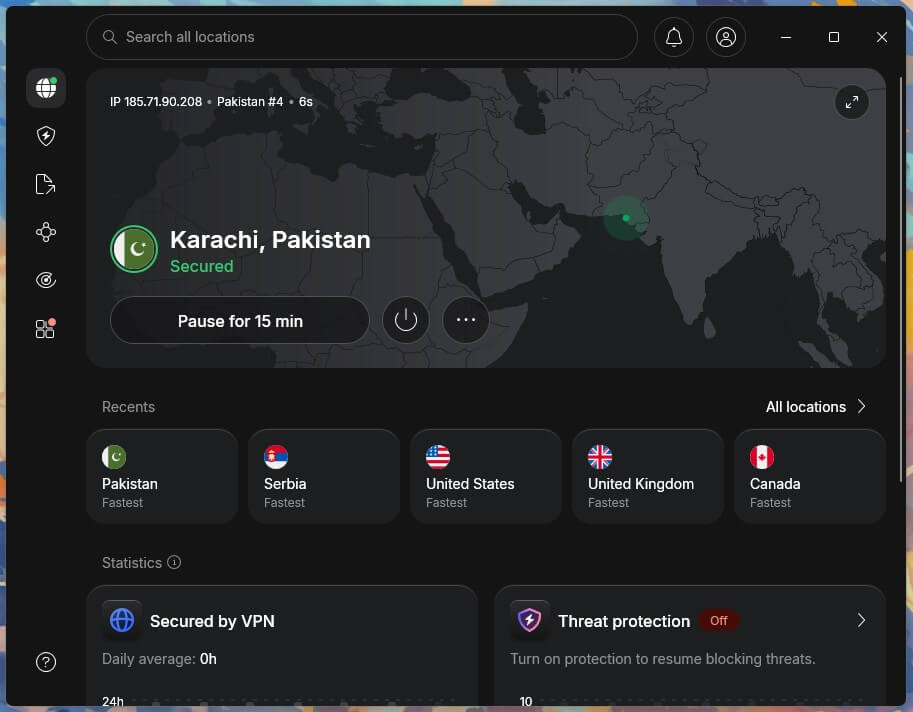The width and height of the screenshot is (913, 712).
Task: Open user account profile icon
Action: click(x=726, y=37)
